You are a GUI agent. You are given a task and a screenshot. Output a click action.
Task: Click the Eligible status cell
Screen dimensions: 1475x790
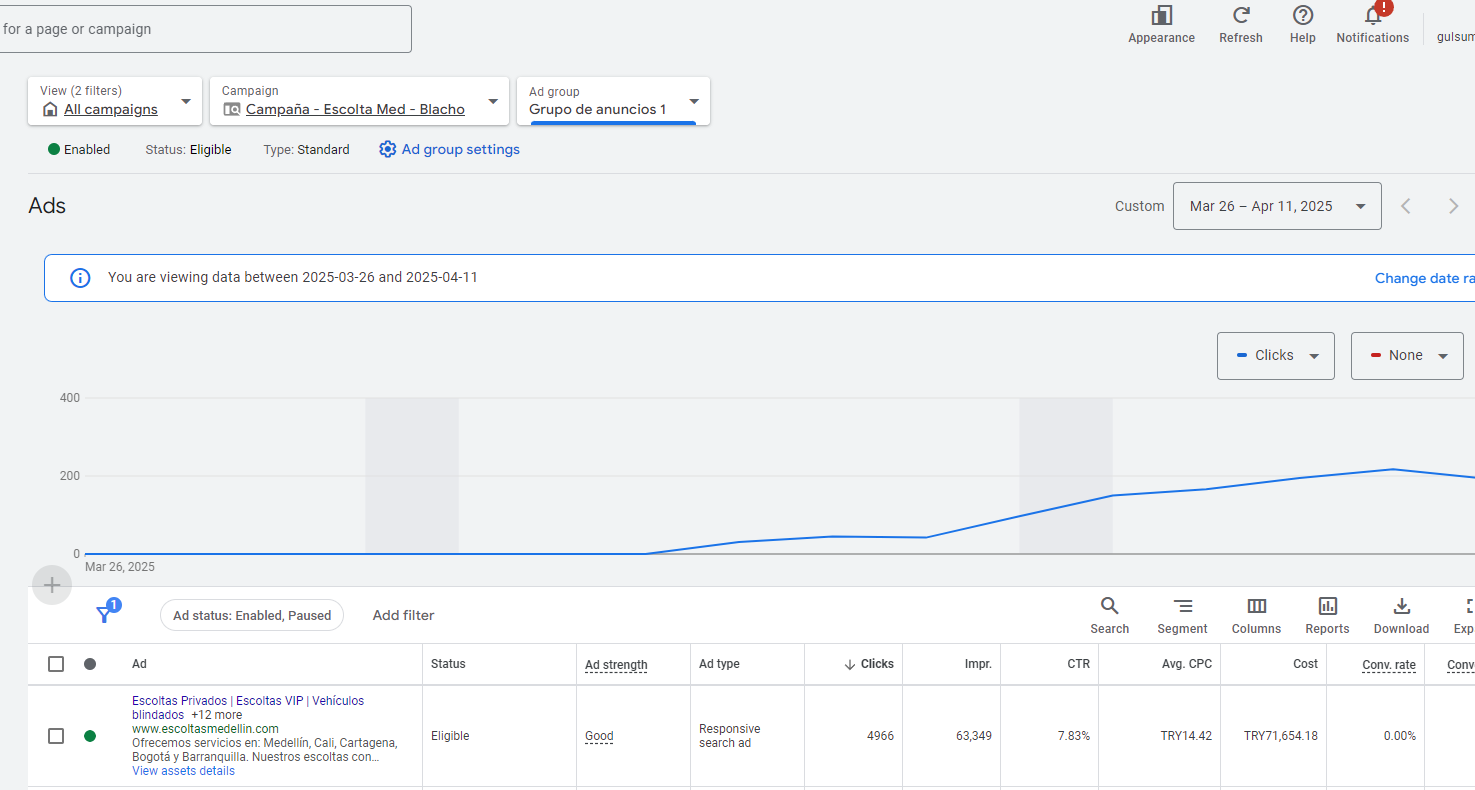450,736
